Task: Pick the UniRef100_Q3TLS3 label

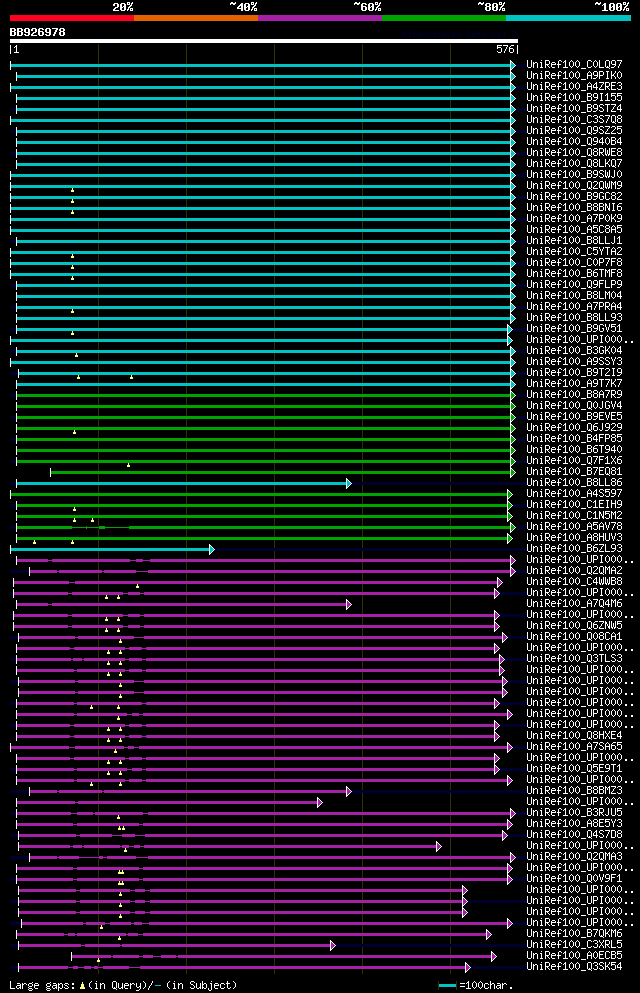Action: pyautogui.click(x=574, y=659)
